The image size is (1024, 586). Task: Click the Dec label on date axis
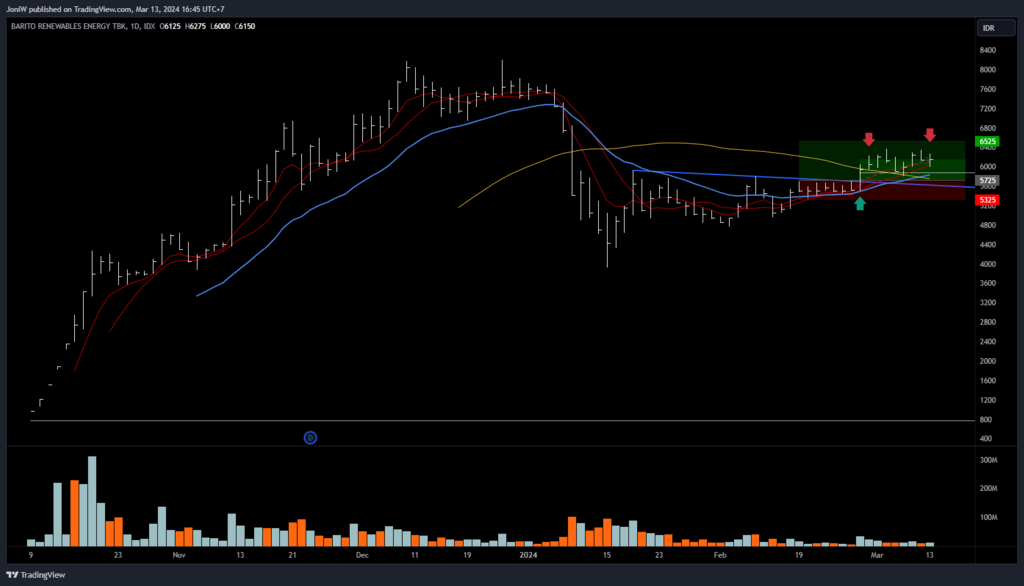click(x=361, y=553)
